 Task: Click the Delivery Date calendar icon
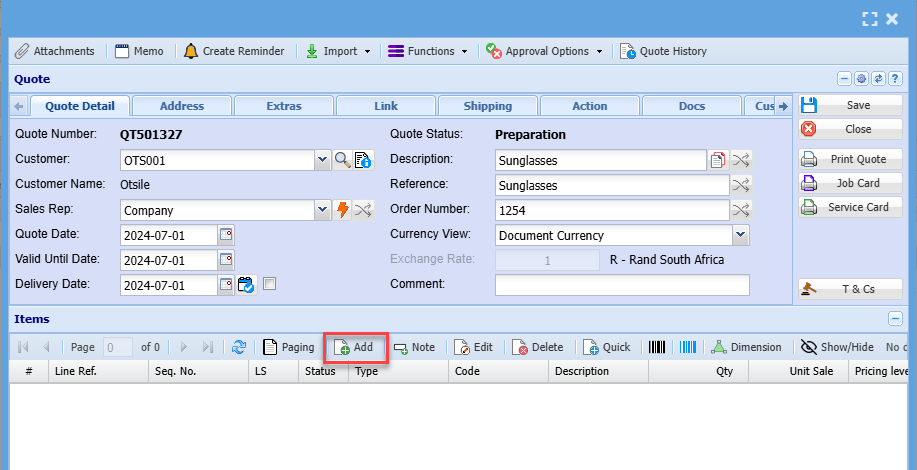[x=225, y=285]
